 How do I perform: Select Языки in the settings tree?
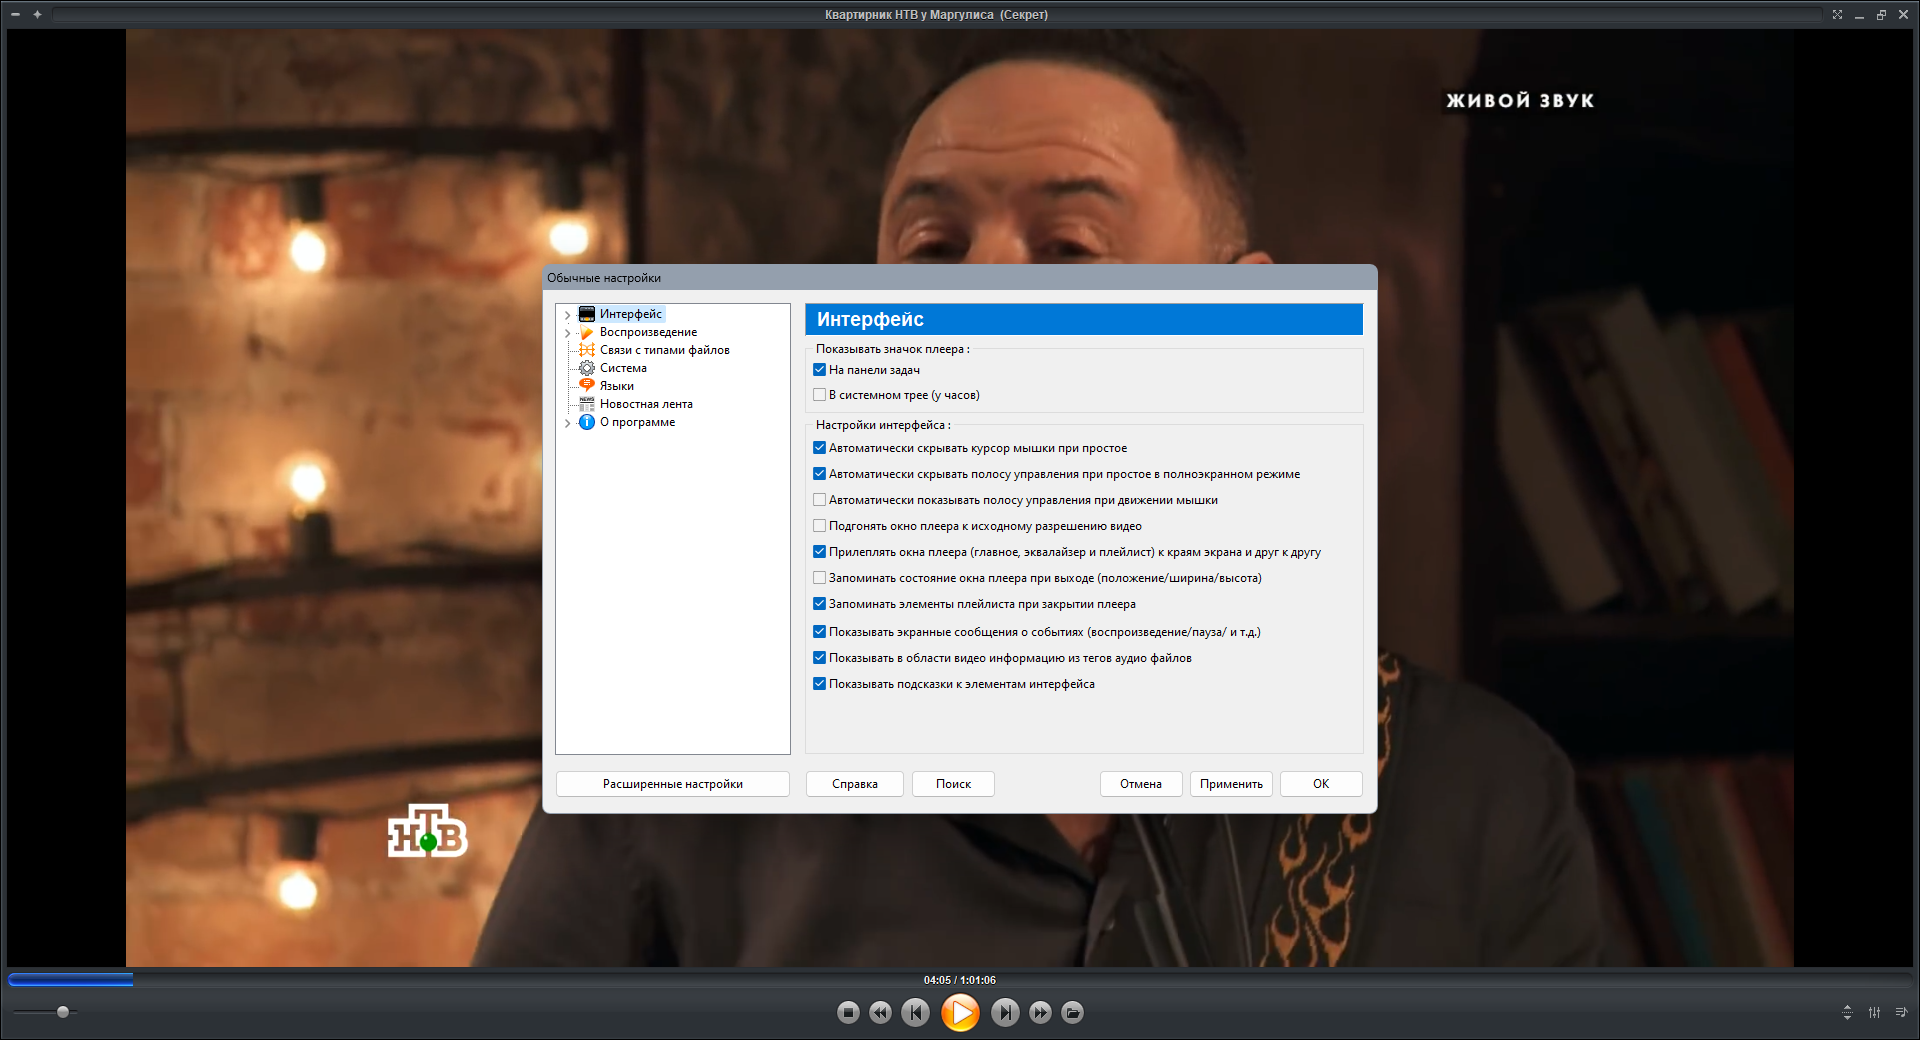(616, 386)
